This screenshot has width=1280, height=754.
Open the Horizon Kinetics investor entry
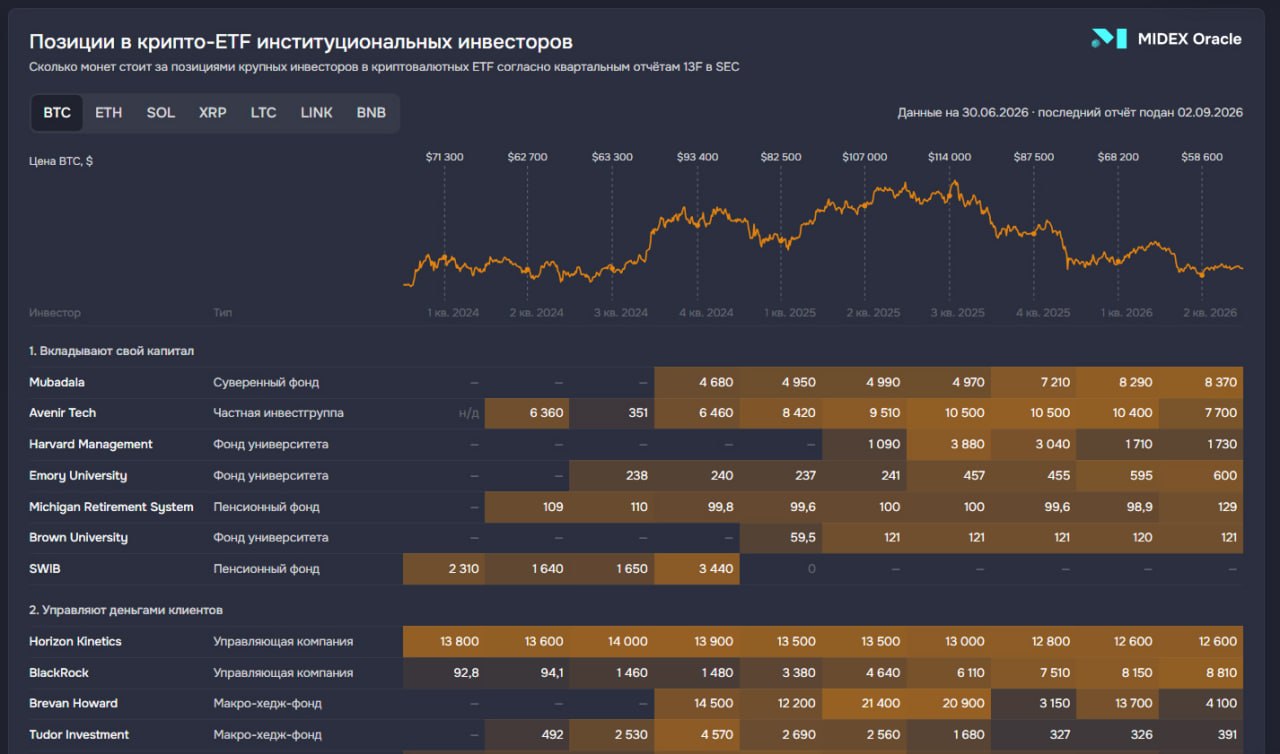75,641
